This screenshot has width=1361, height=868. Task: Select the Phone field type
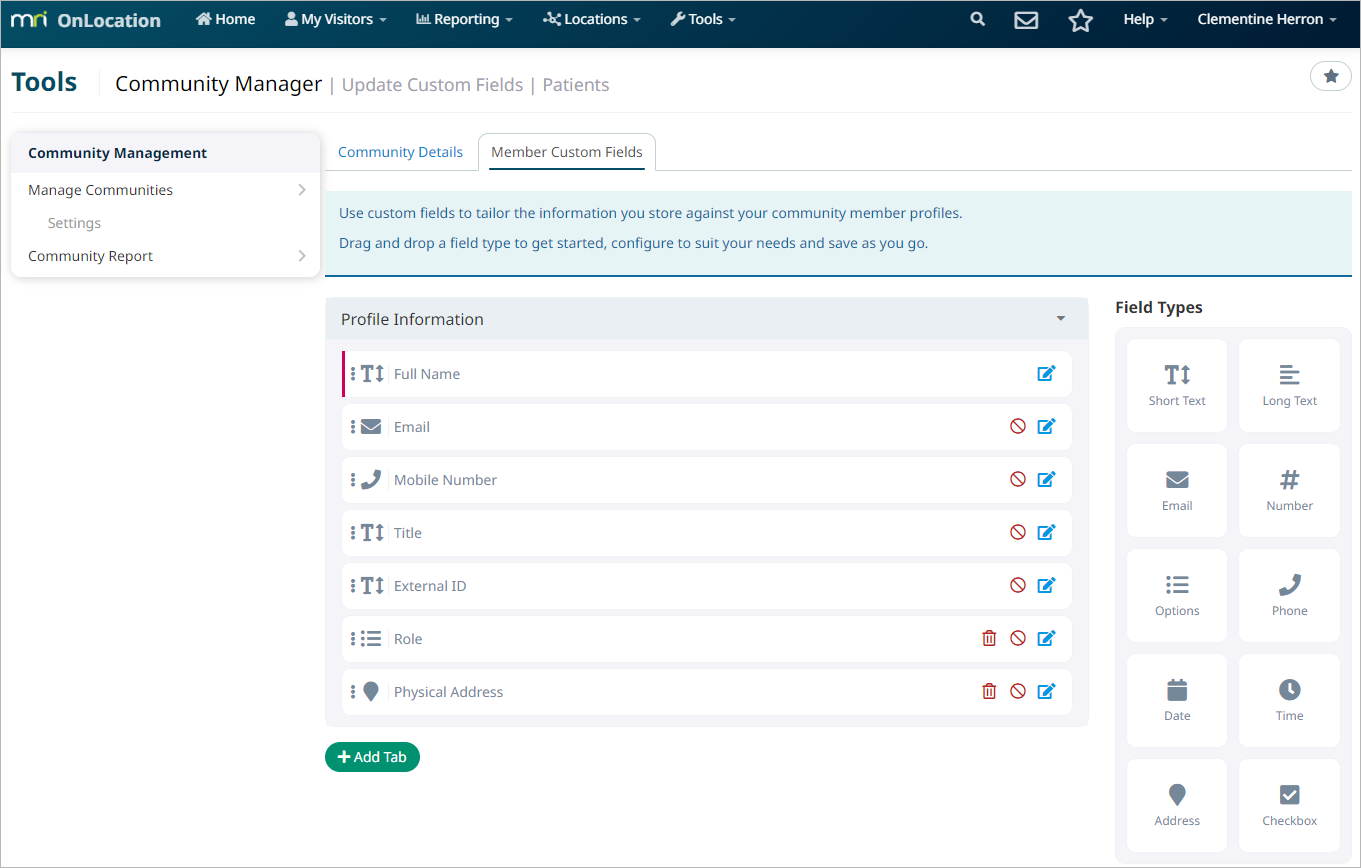point(1289,595)
